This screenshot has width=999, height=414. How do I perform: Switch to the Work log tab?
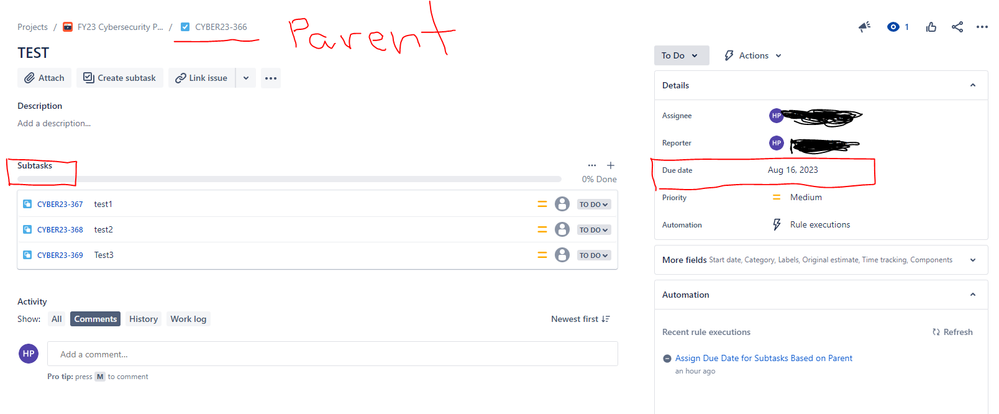188,319
